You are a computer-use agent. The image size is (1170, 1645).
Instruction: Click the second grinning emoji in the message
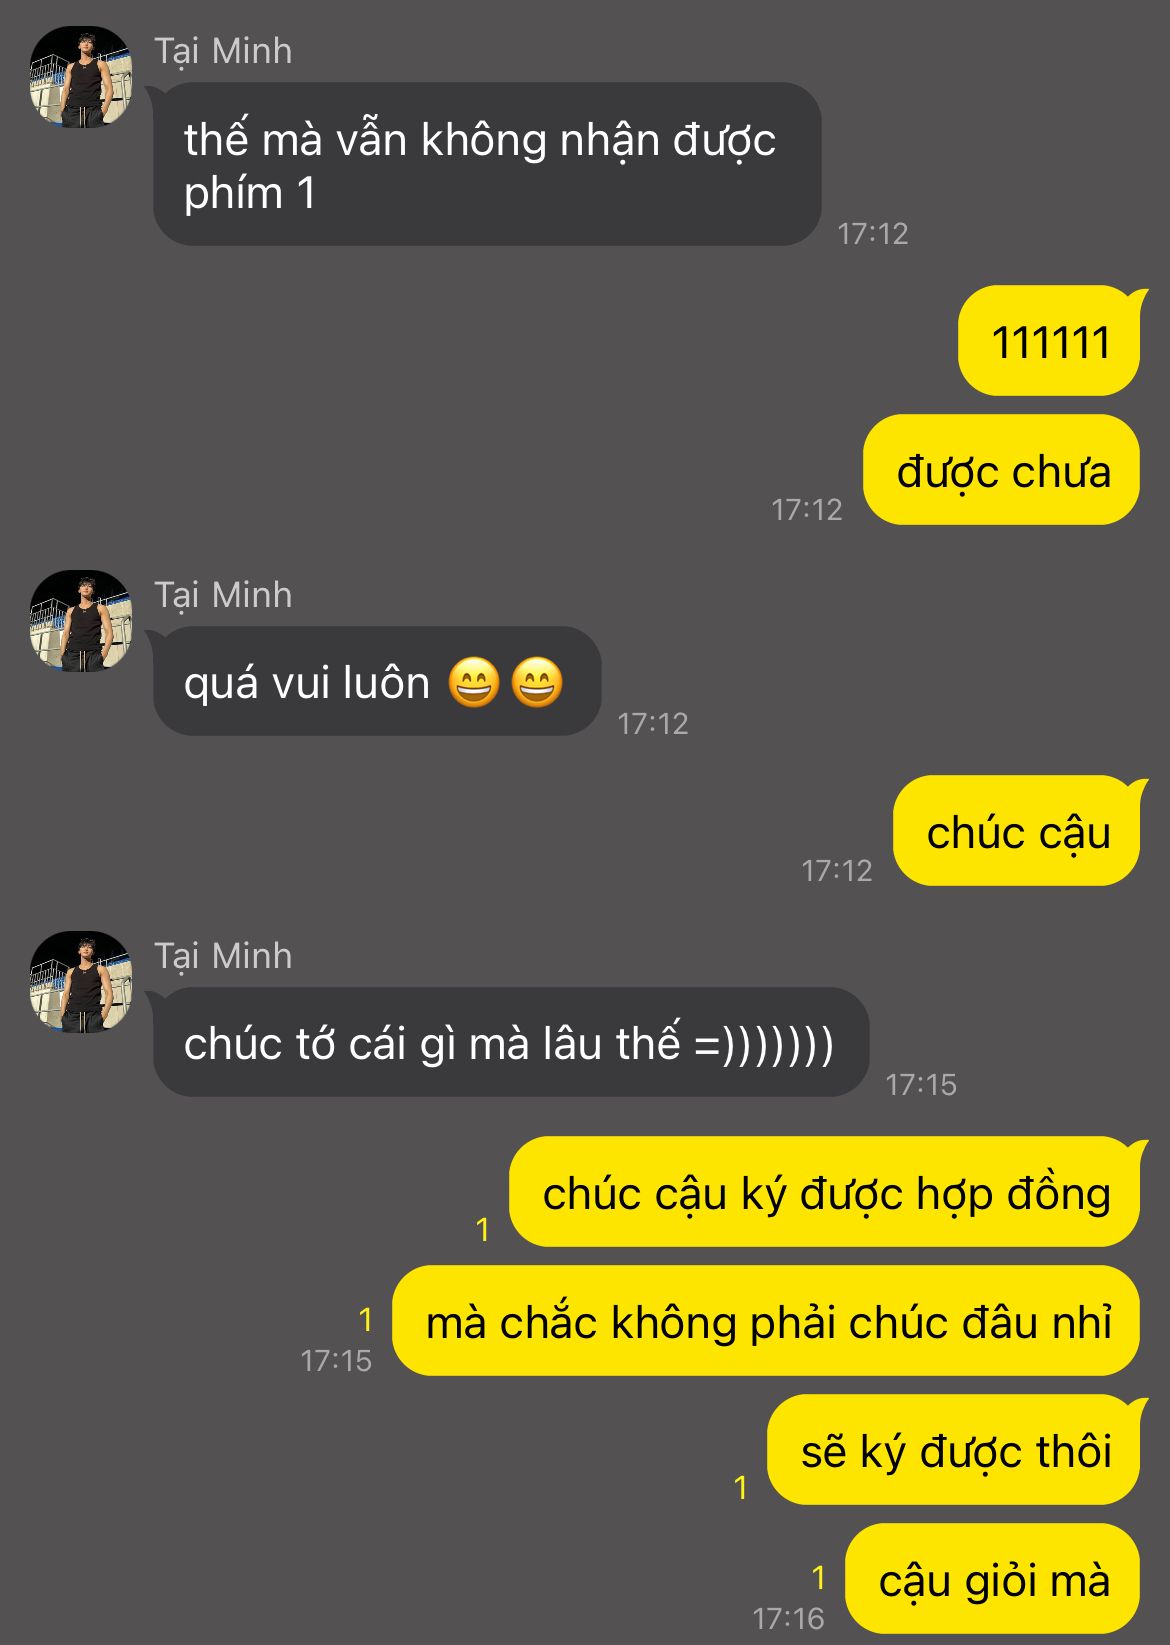tap(537, 683)
